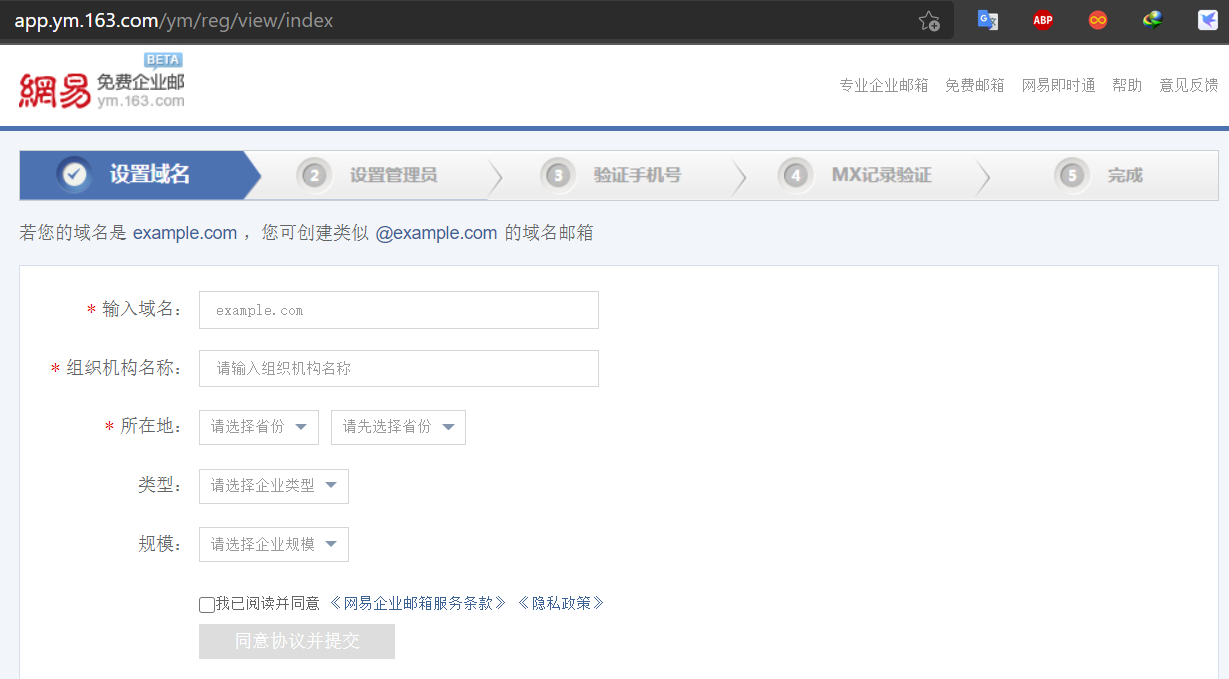Open the Xunlei Thunder extension
The image size is (1229, 679).
[x=1207, y=19]
